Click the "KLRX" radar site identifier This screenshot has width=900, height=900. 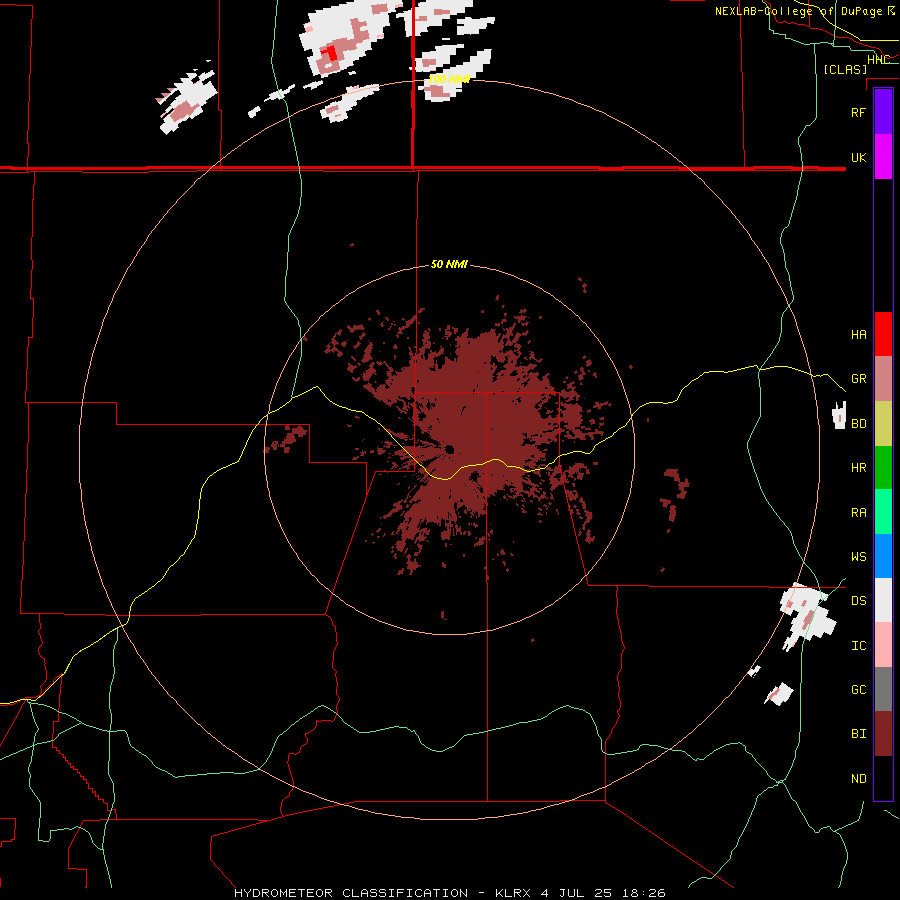click(x=513, y=893)
